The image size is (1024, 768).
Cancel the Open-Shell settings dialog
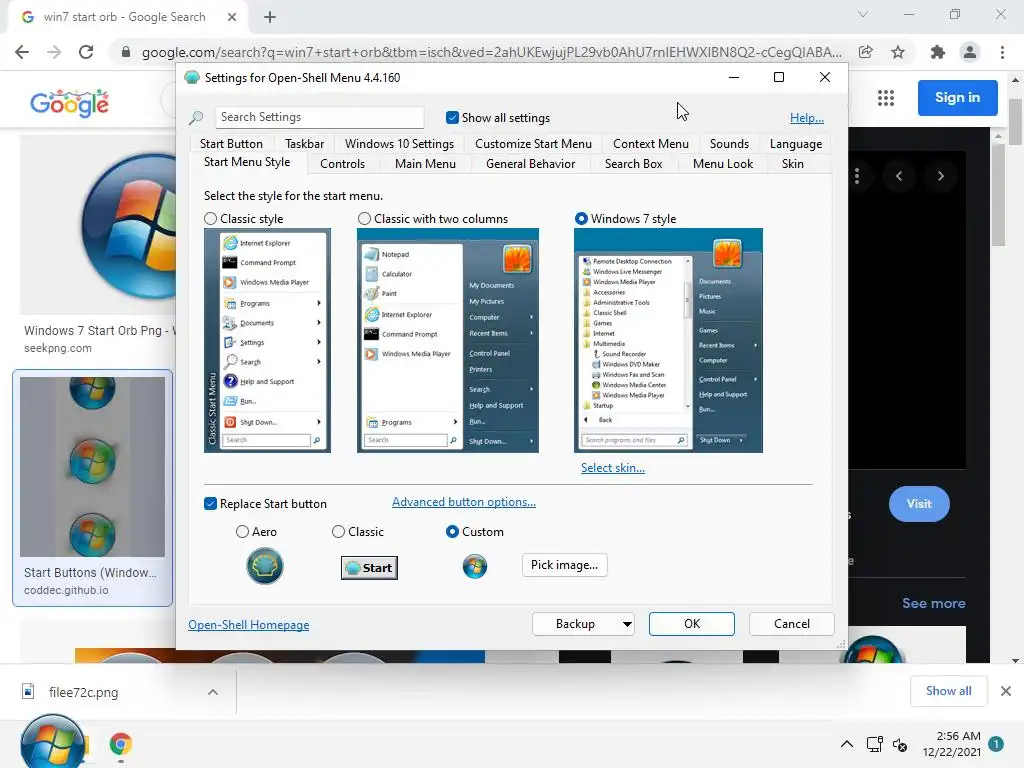[x=792, y=624]
